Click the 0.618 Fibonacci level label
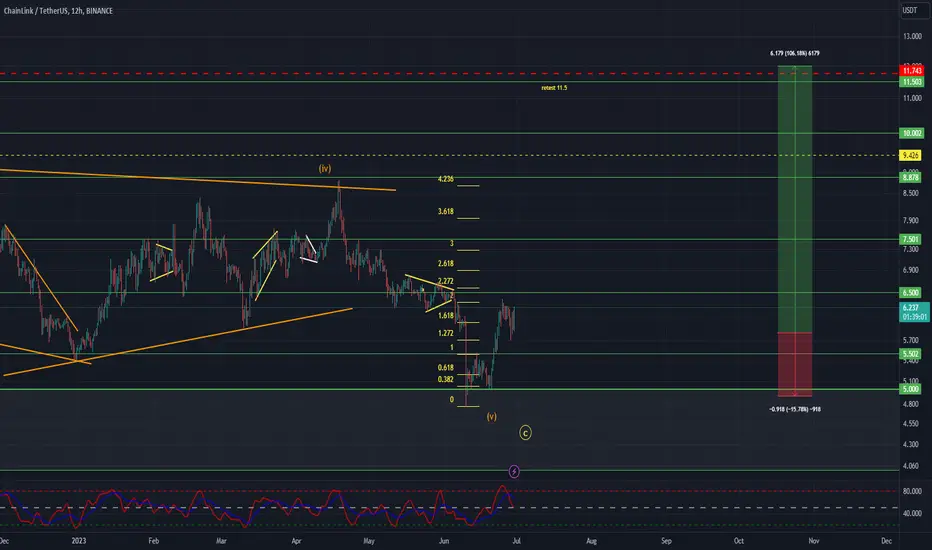This screenshot has height=550, width=932. [446, 367]
